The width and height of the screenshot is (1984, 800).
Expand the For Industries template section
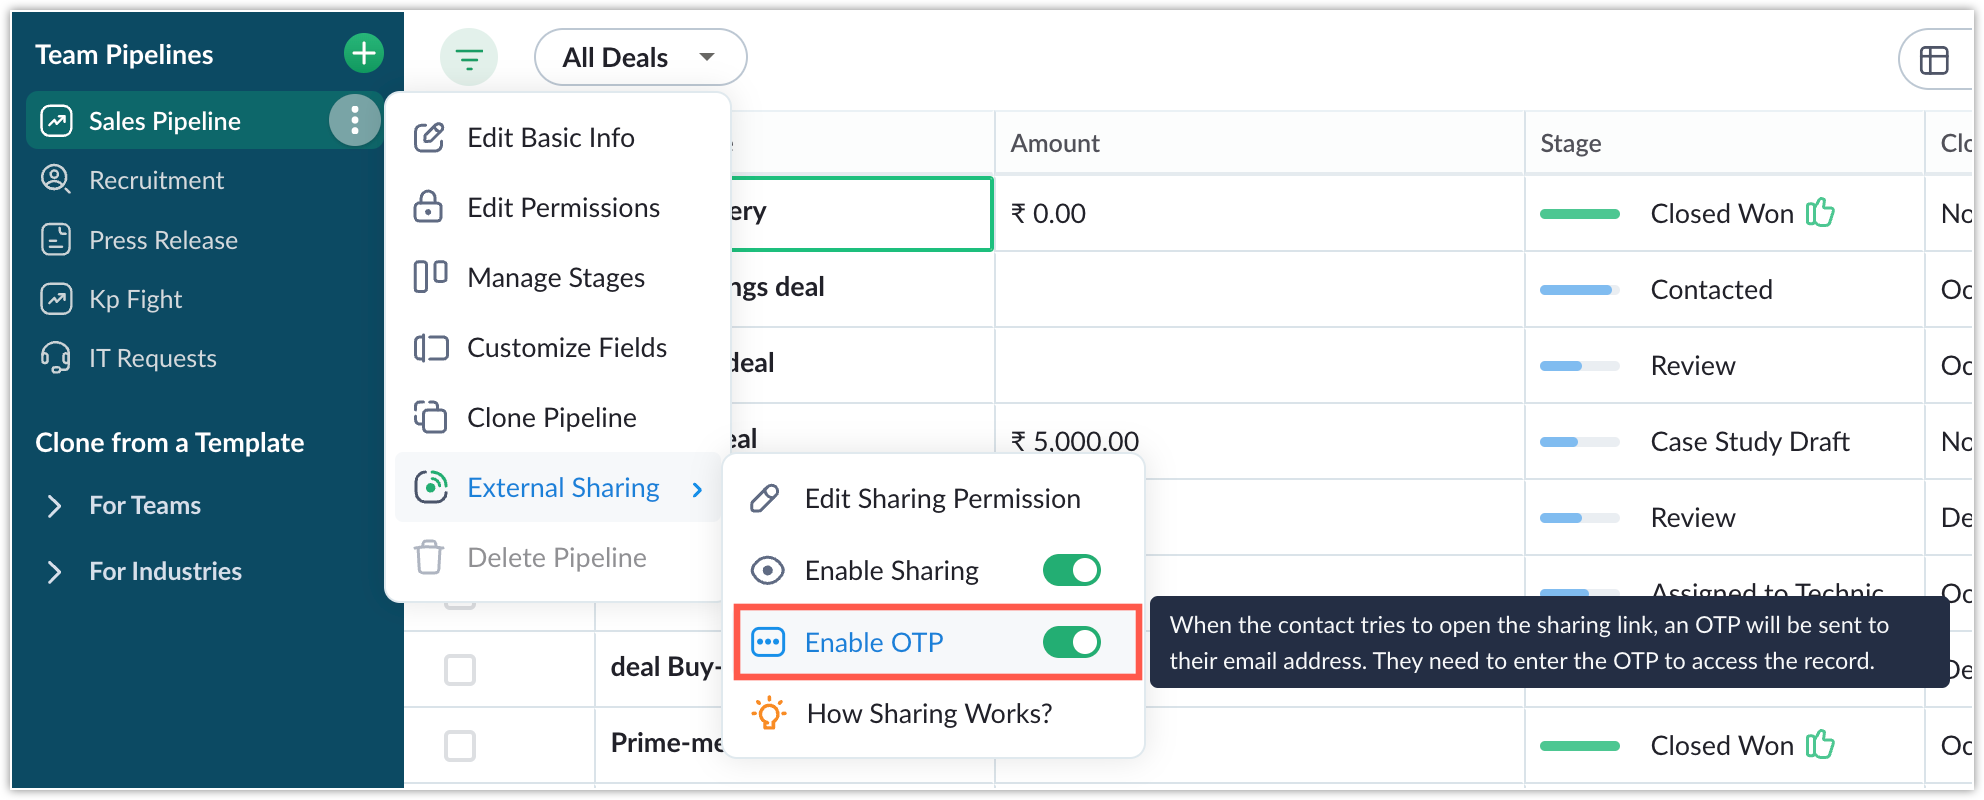coord(55,572)
